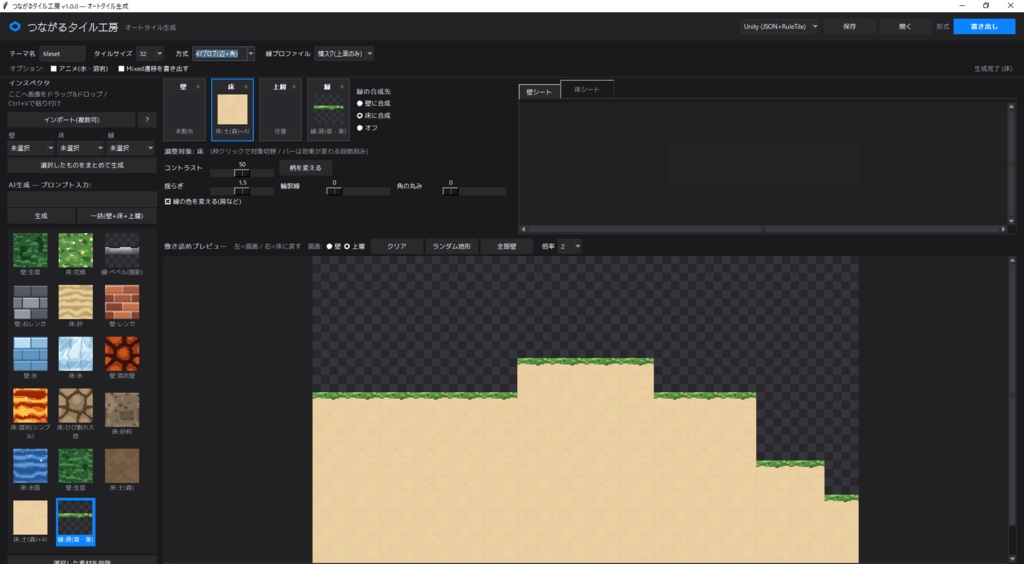Select the 壁に合成 radio option
Viewport: 1024px width, 564px height.
[360, 104]
